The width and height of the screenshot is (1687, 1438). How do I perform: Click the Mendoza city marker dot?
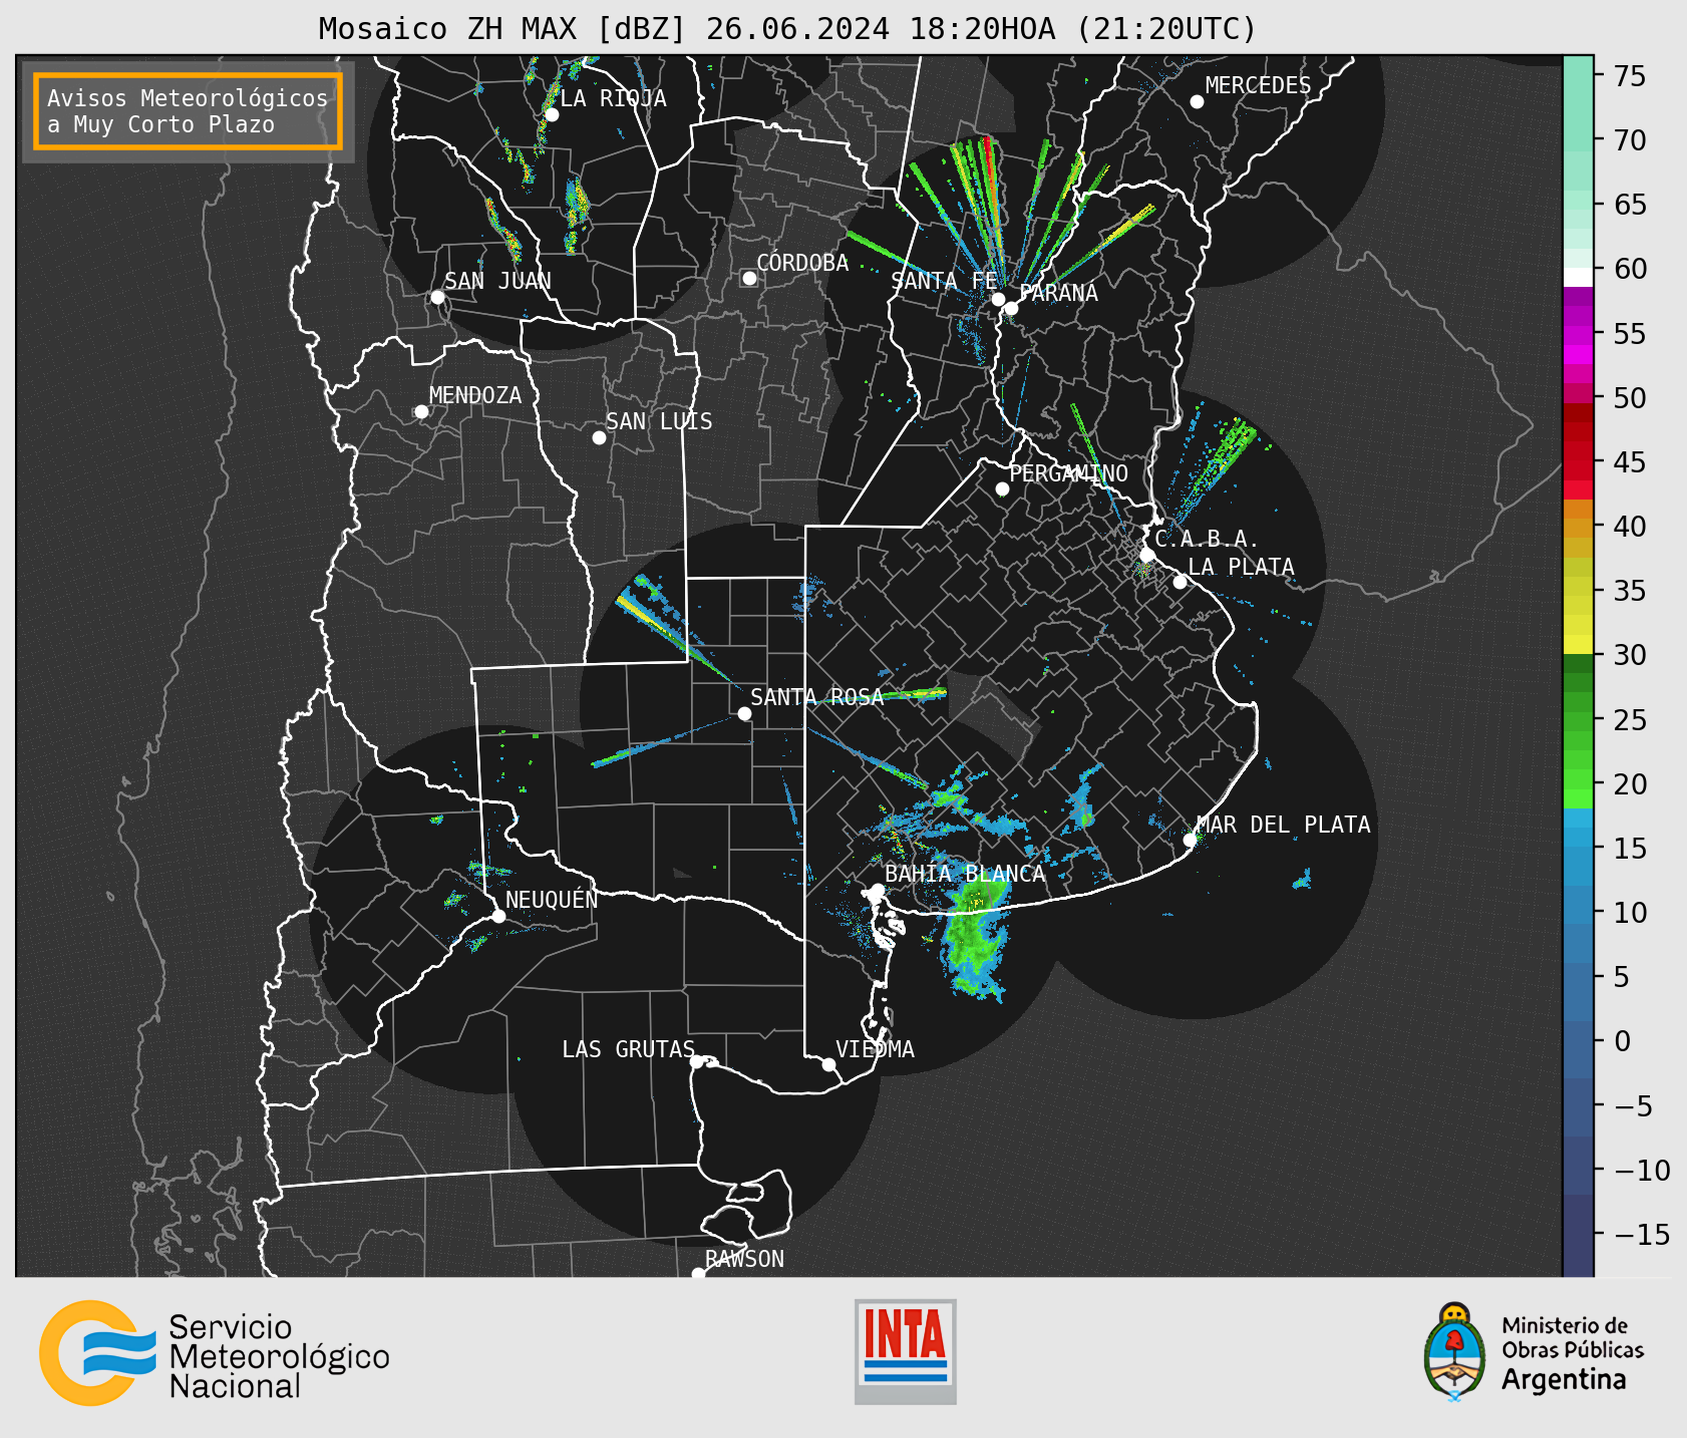click(x=421, y=412)
